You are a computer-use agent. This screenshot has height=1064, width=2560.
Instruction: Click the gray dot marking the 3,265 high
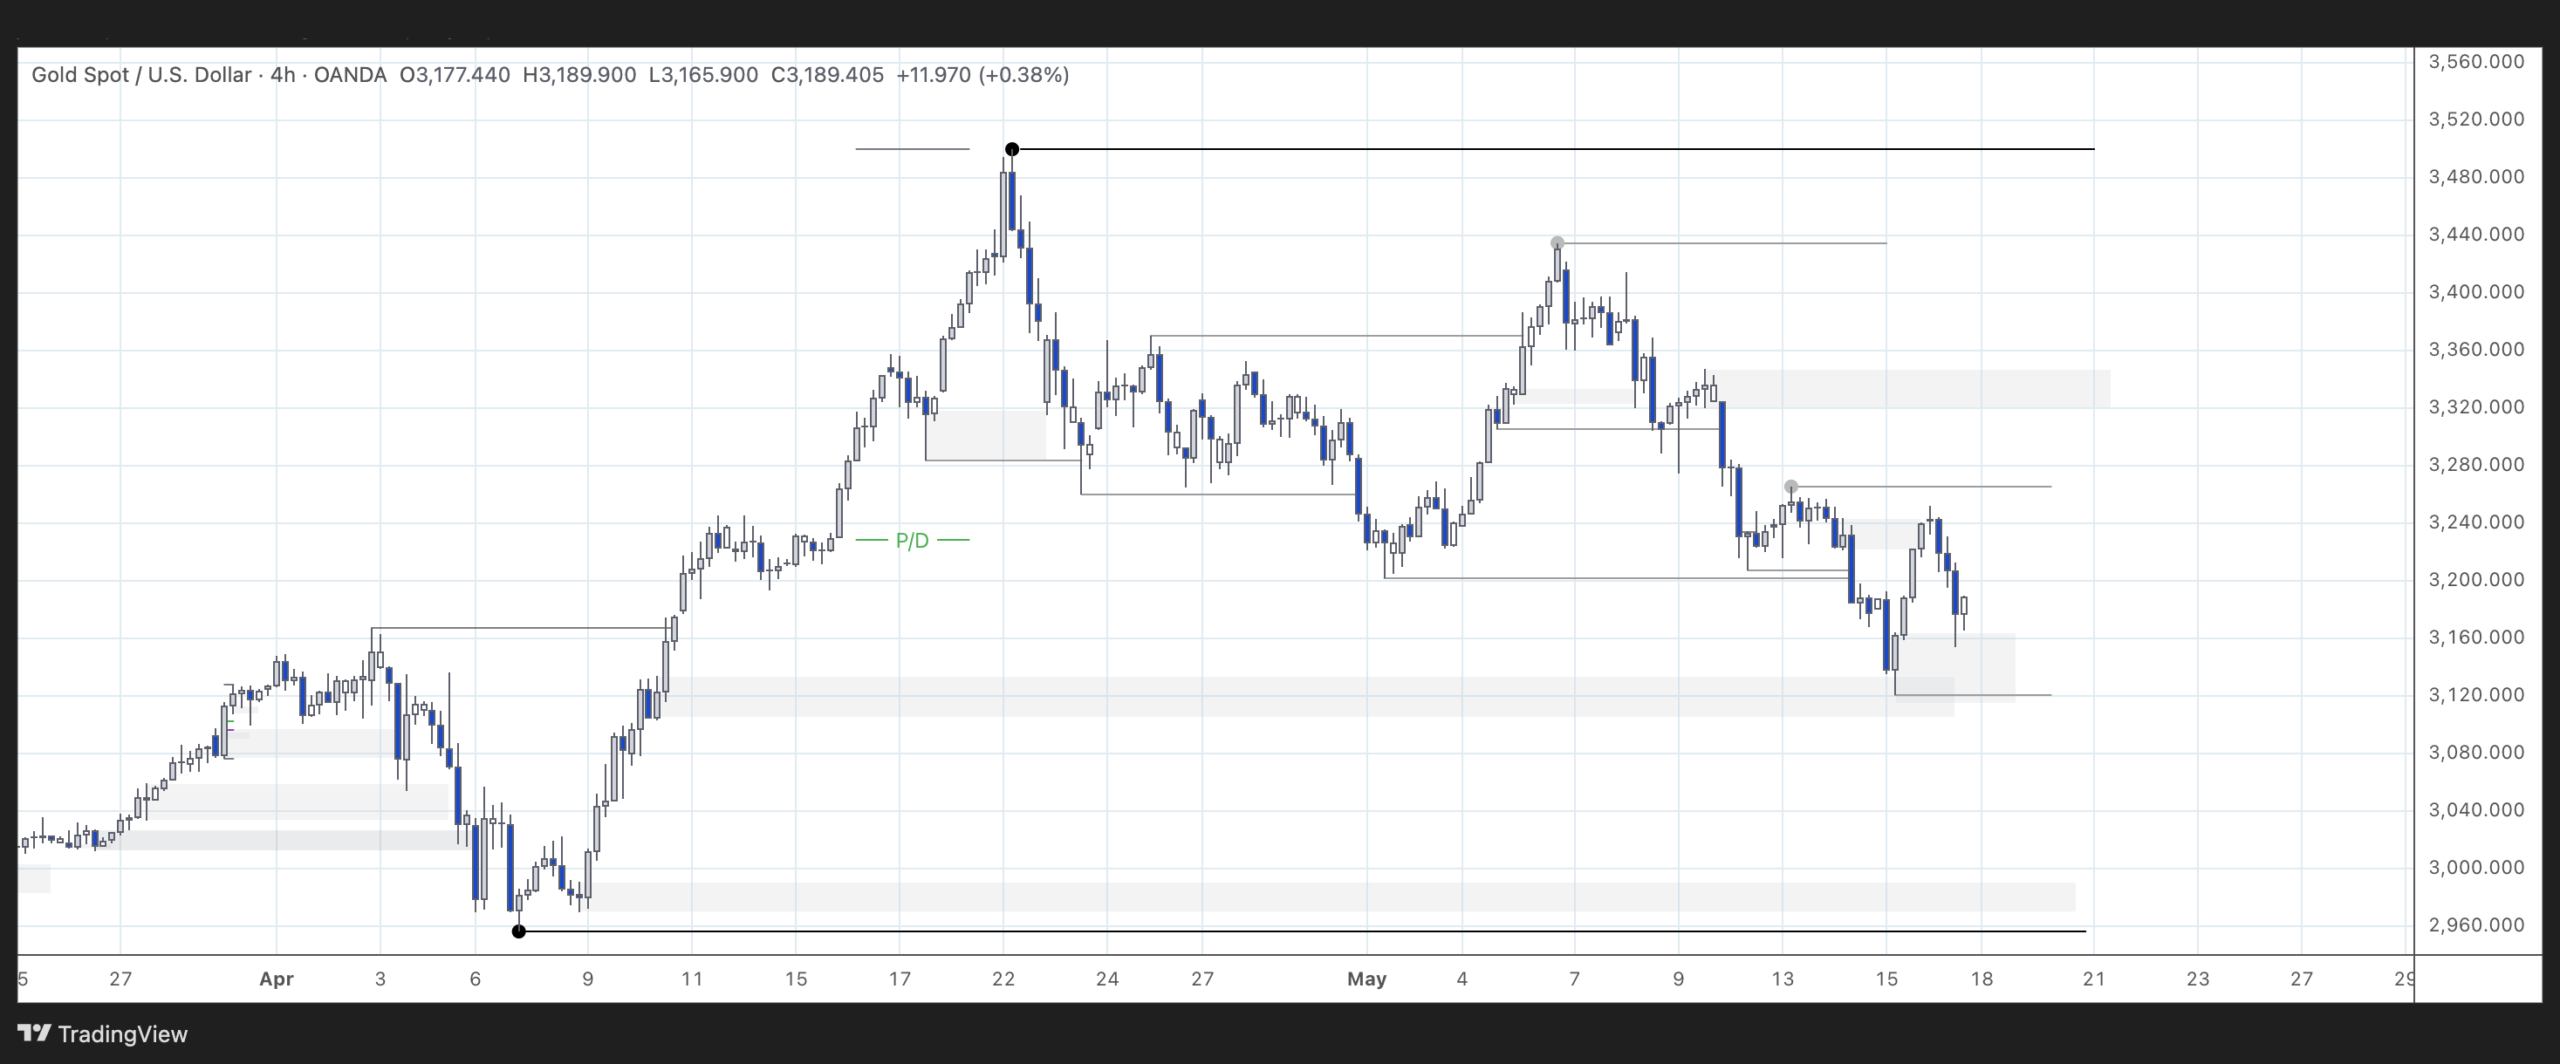[x=1791, y=487]
